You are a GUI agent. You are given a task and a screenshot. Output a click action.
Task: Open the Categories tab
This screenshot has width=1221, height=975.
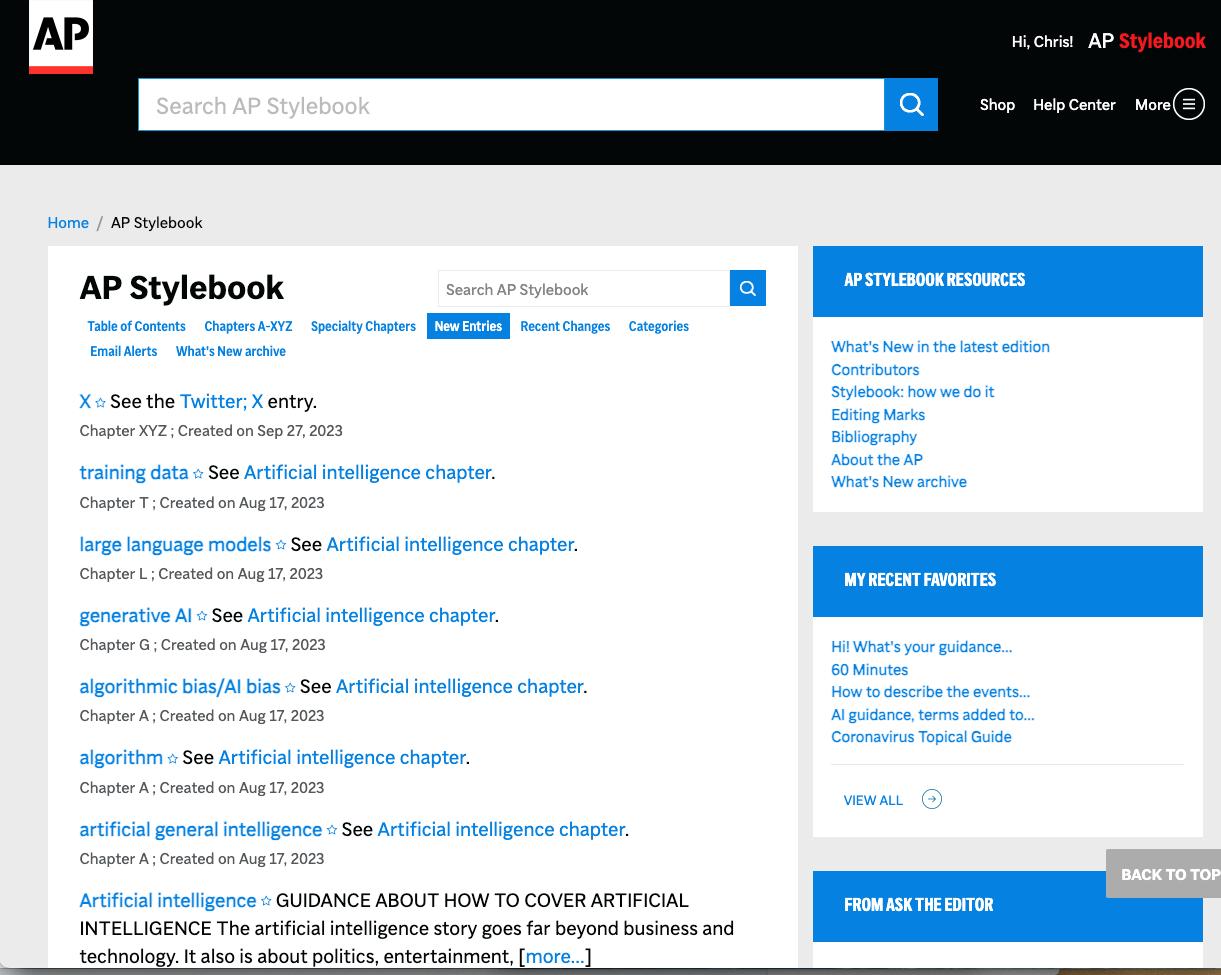click(659, 326)
